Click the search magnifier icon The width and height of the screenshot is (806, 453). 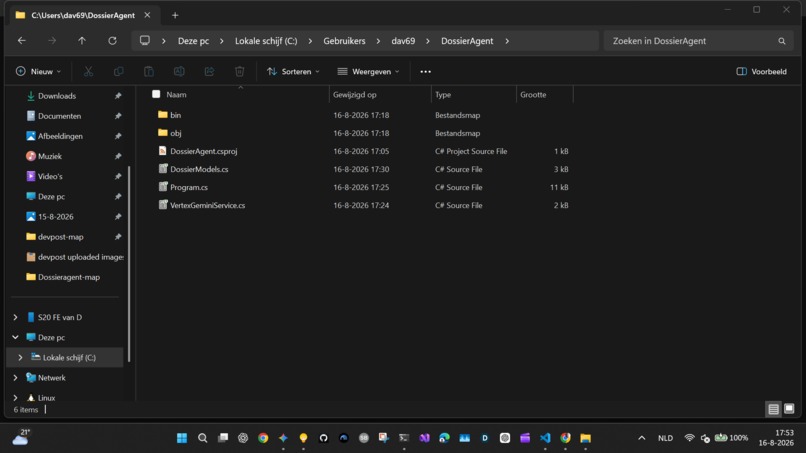tap(782, 41)
